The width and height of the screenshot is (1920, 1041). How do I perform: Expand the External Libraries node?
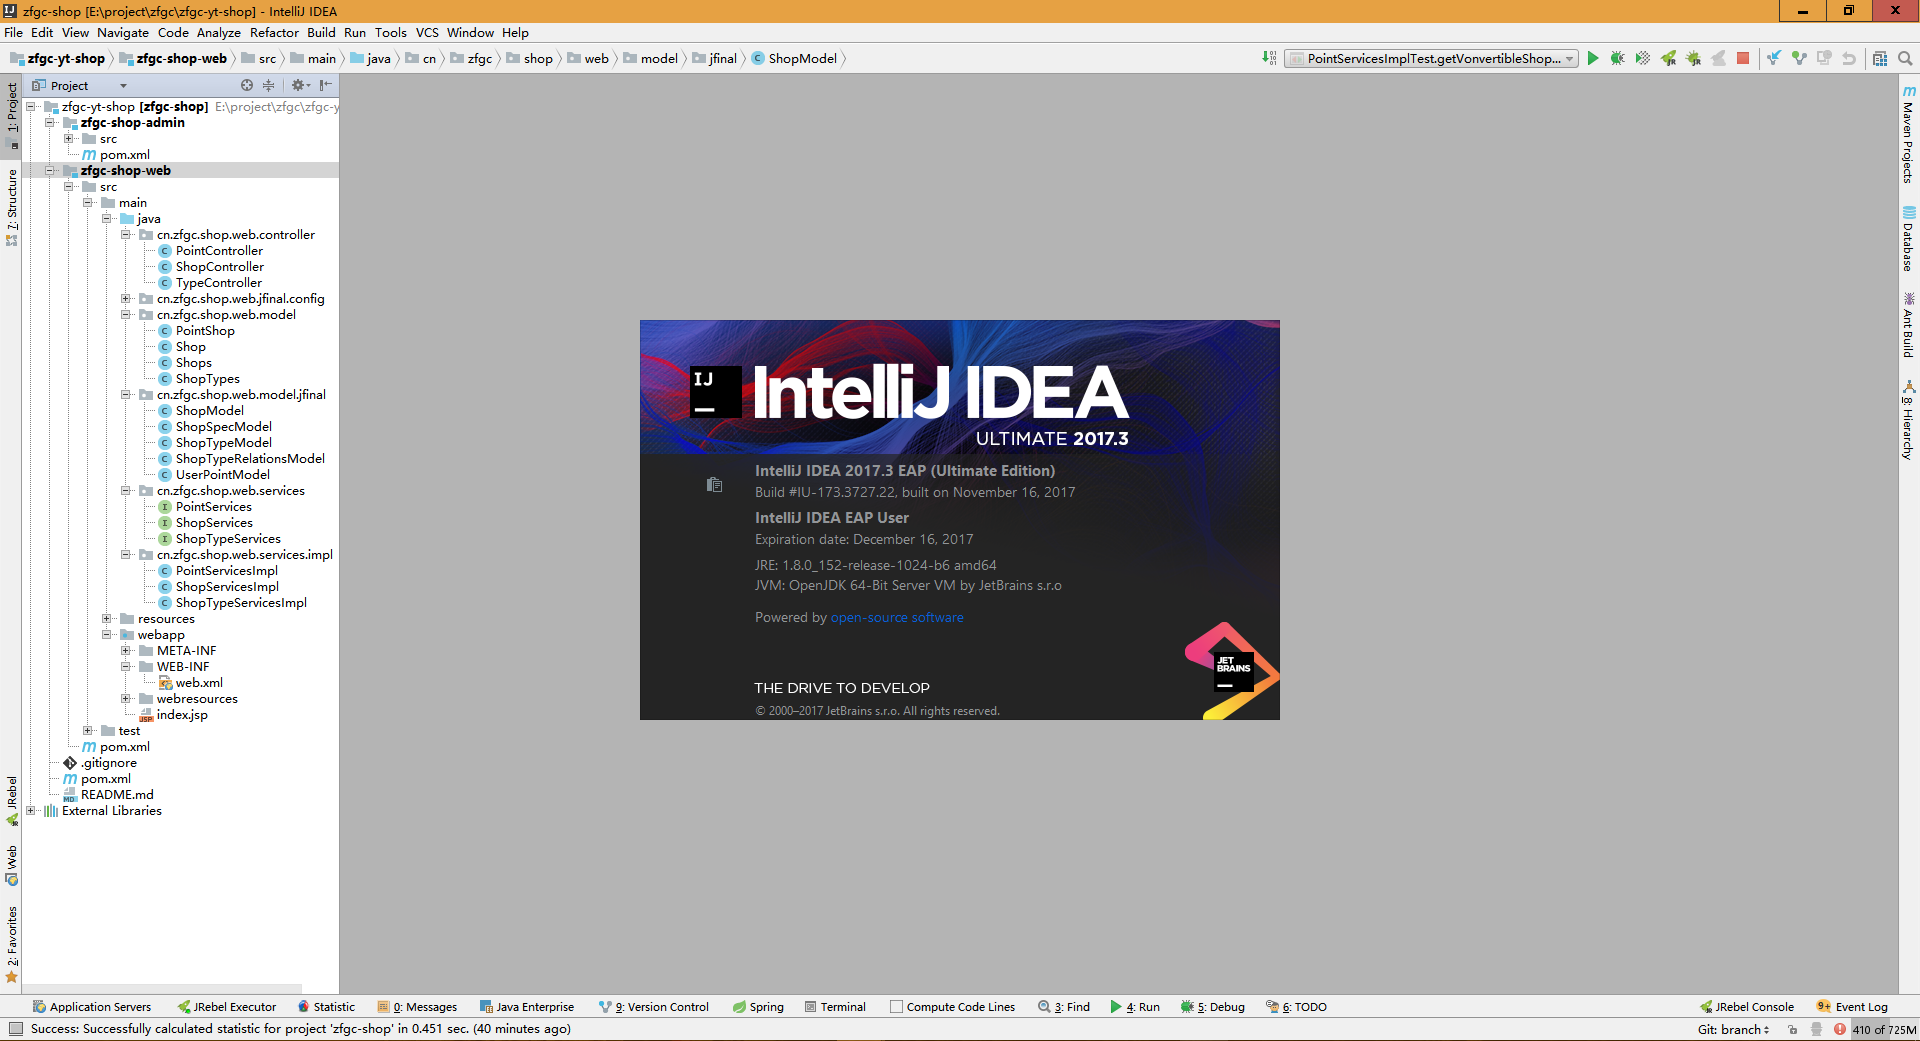(31, 810)
